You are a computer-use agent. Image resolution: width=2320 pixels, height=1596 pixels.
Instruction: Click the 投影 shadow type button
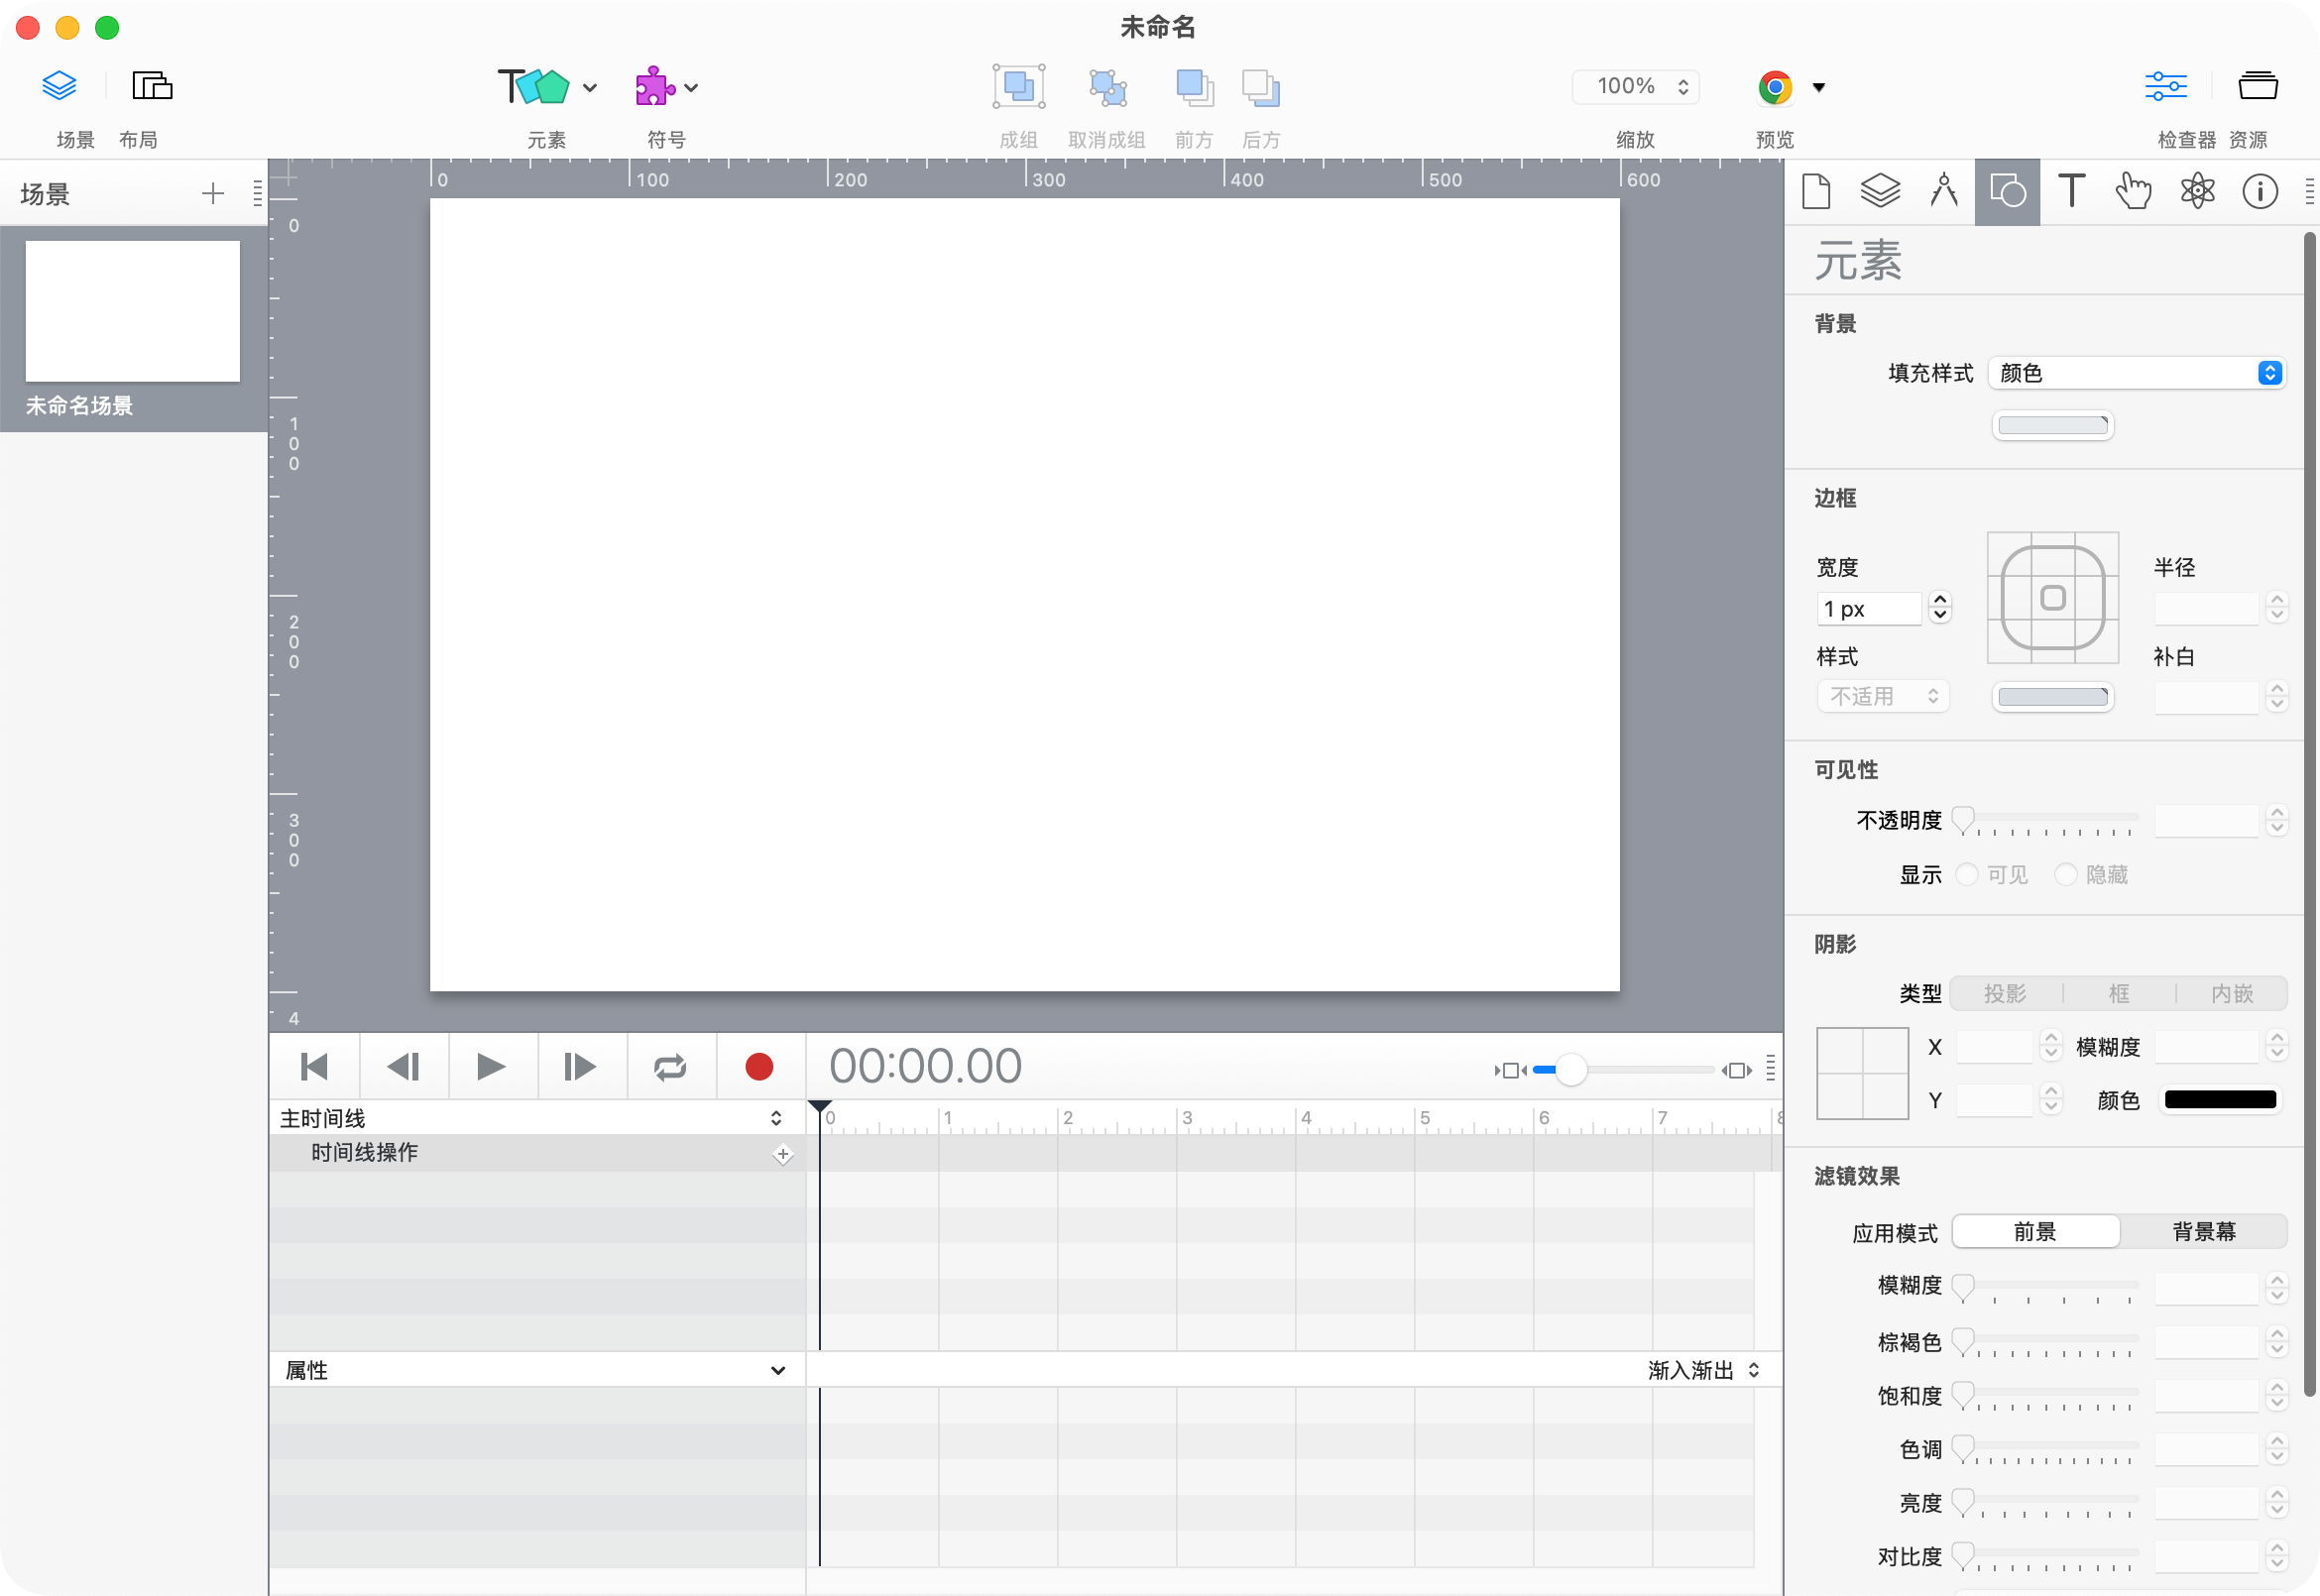pos(2006,993)
